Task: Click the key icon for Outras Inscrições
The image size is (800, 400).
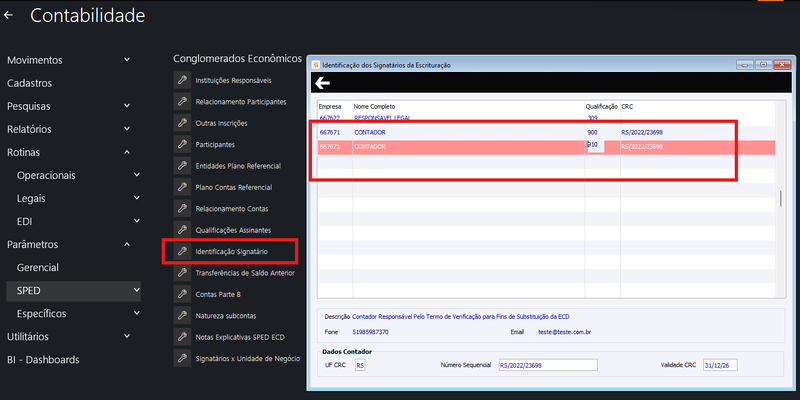Action: [x=182, y=123]
